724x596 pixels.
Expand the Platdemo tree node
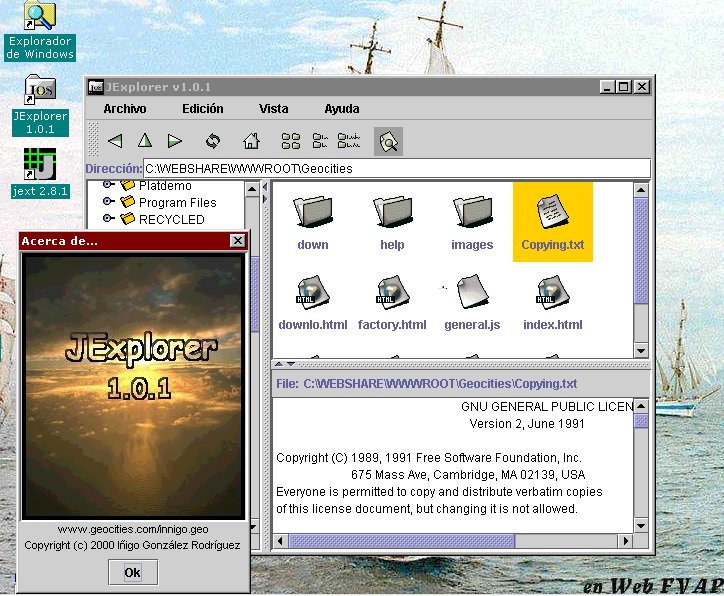108,185
